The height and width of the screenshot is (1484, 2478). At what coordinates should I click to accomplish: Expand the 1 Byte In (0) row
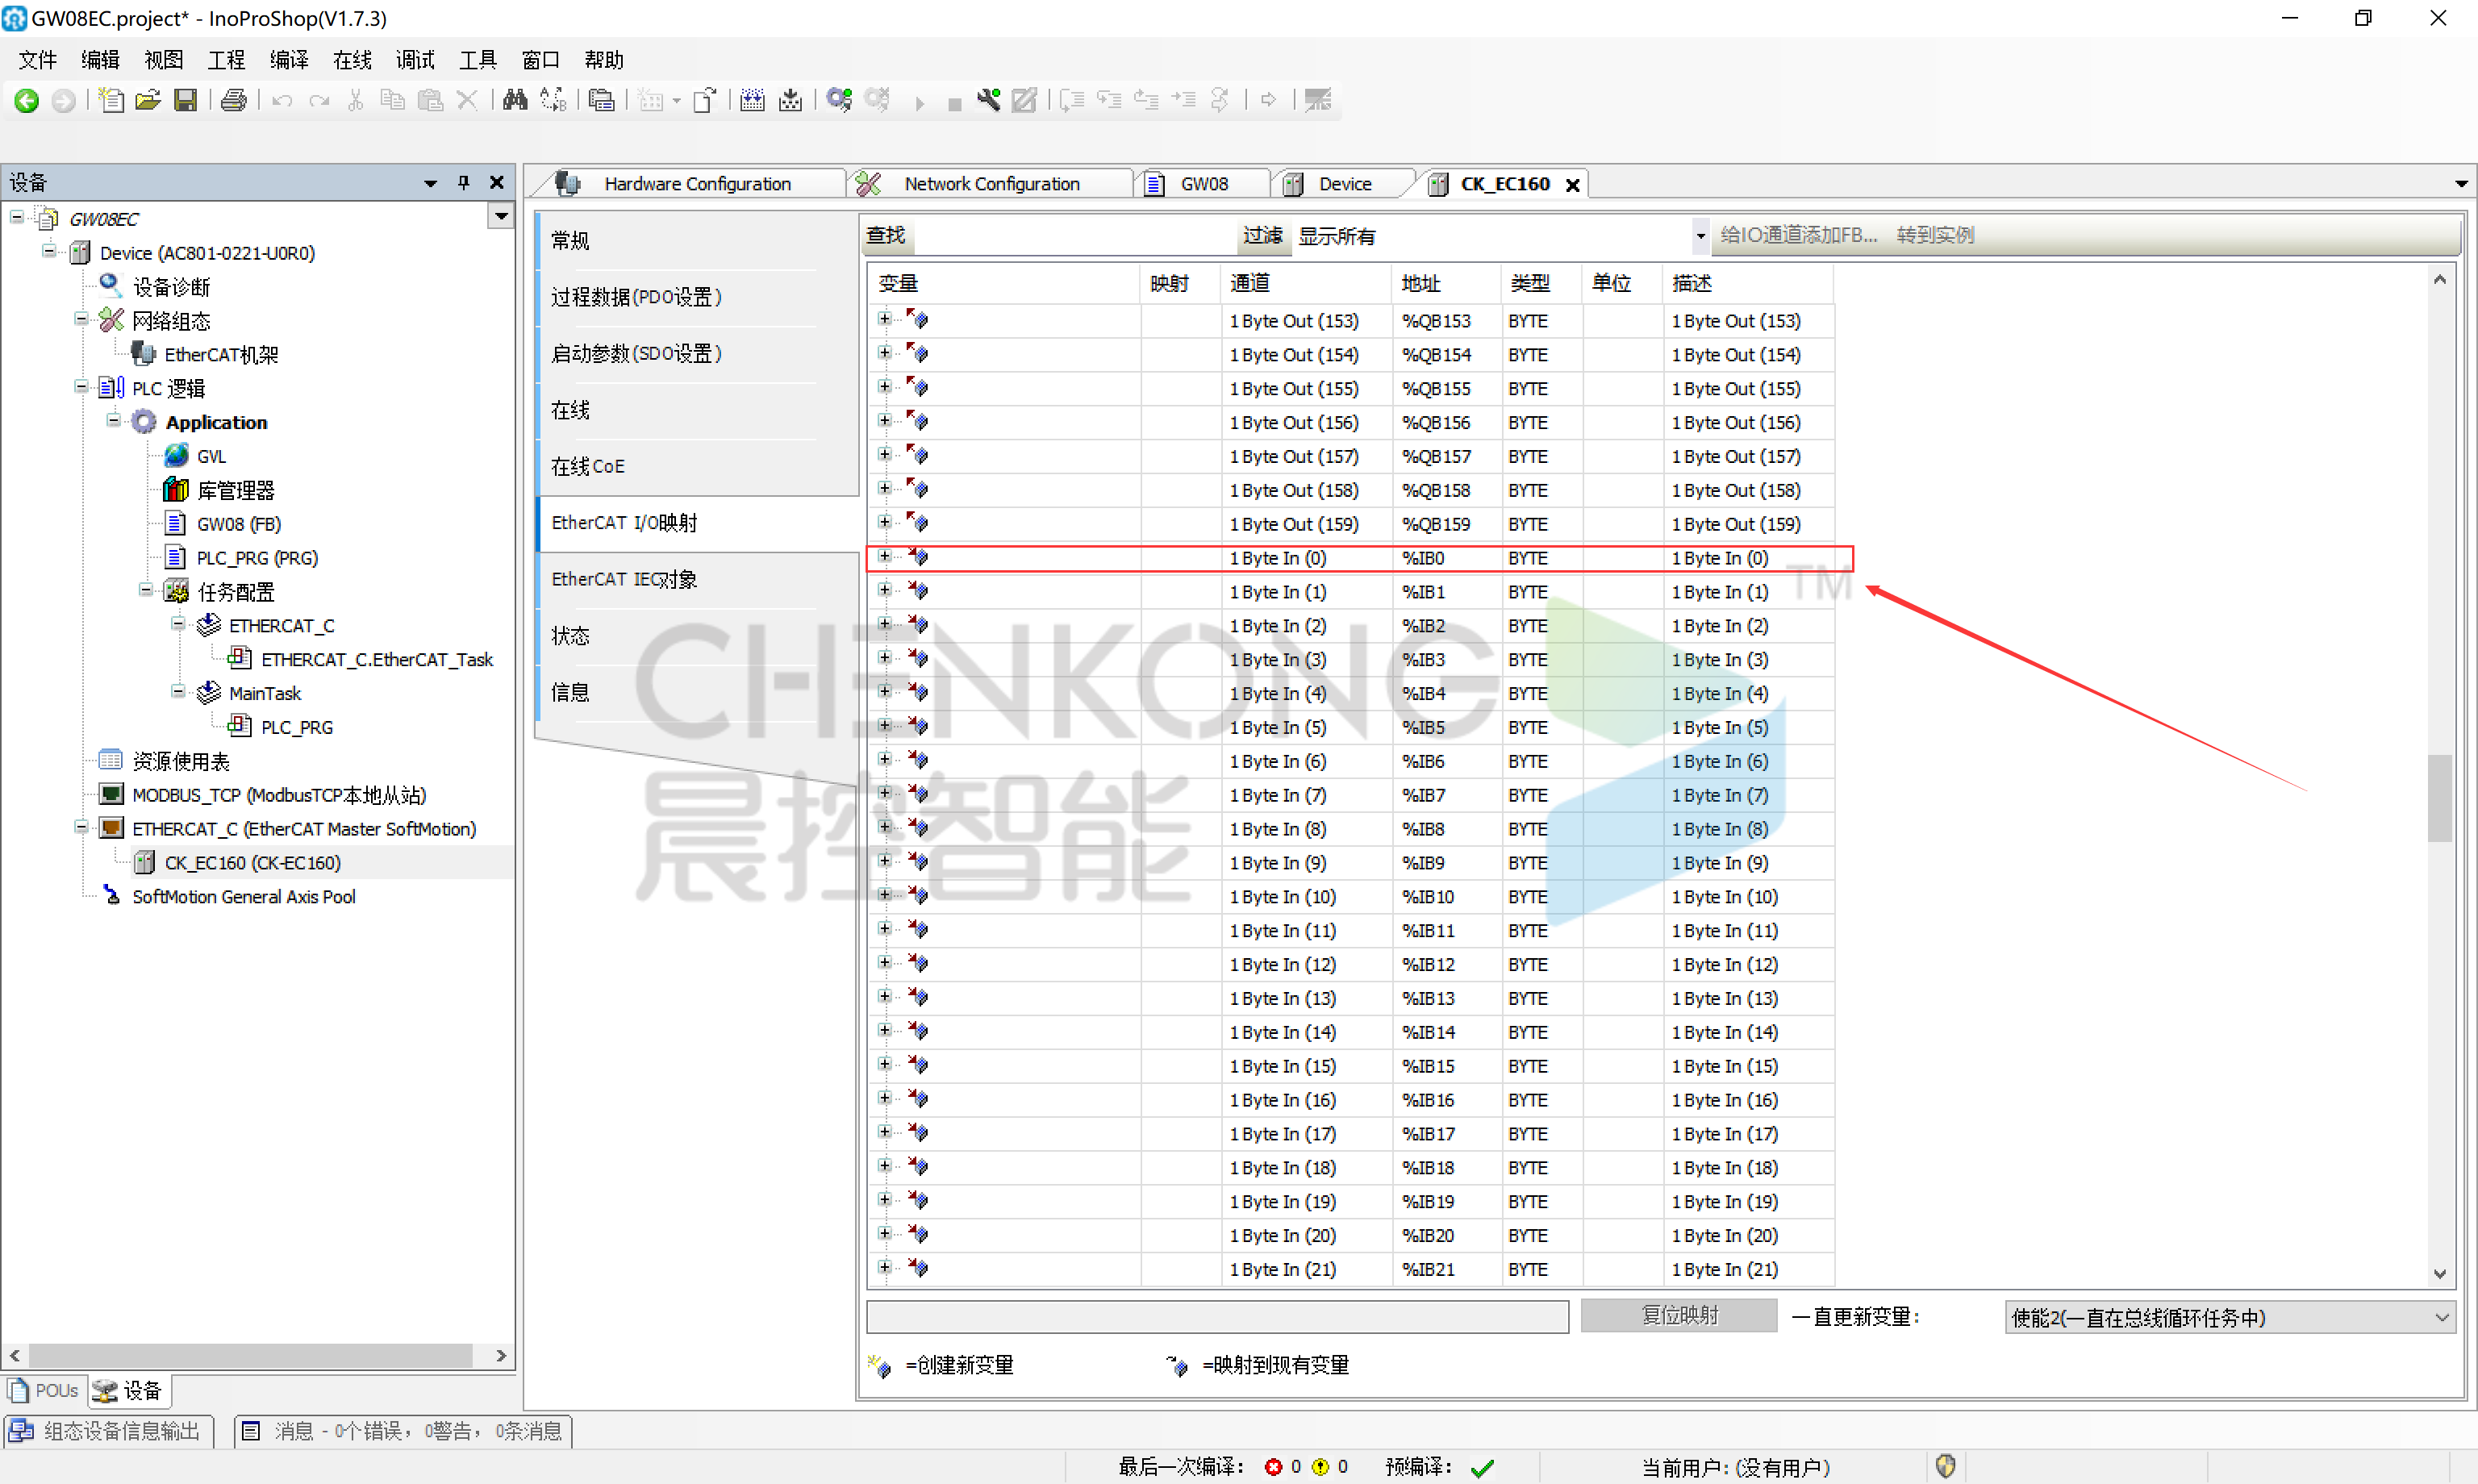pos(884,556)
